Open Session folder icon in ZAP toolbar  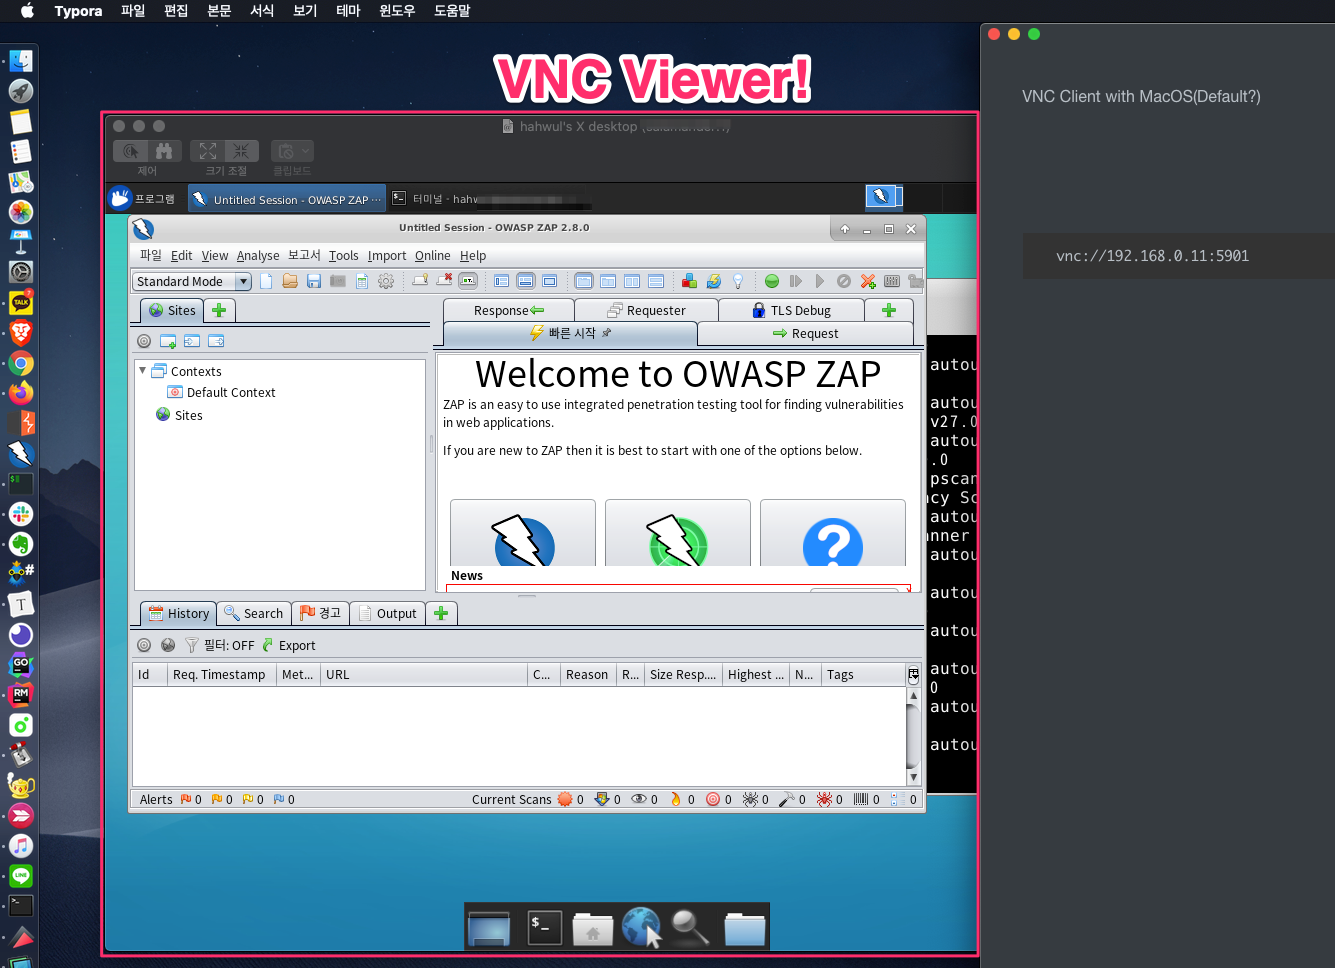(x=290, y=281)
